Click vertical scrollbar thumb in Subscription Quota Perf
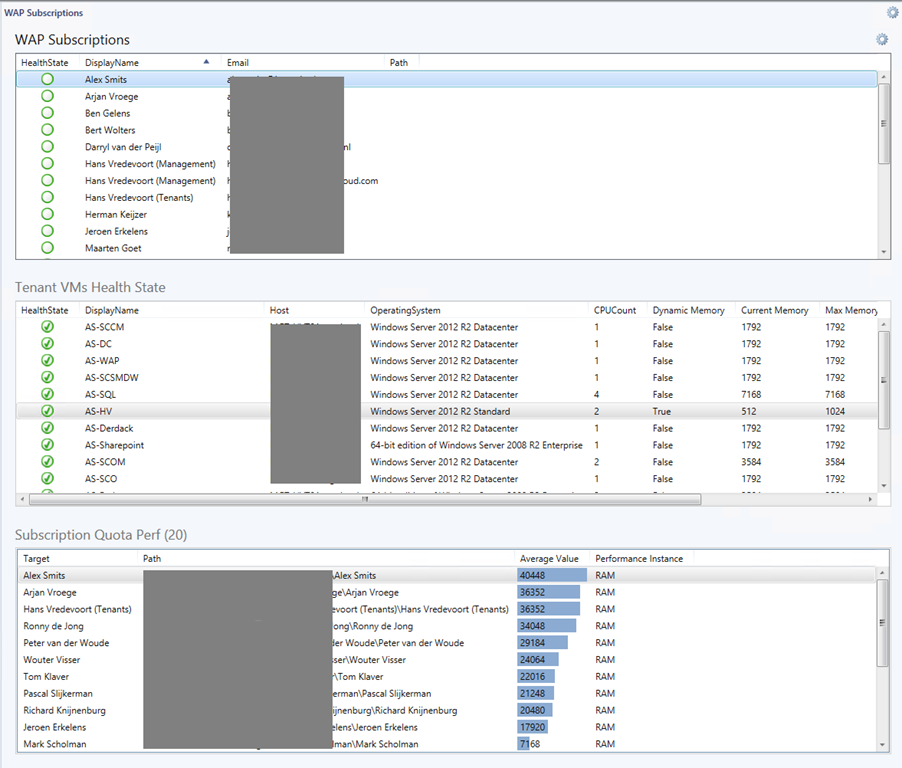The width and height of the screenshot is (902, 768). (x=882, y=623)
